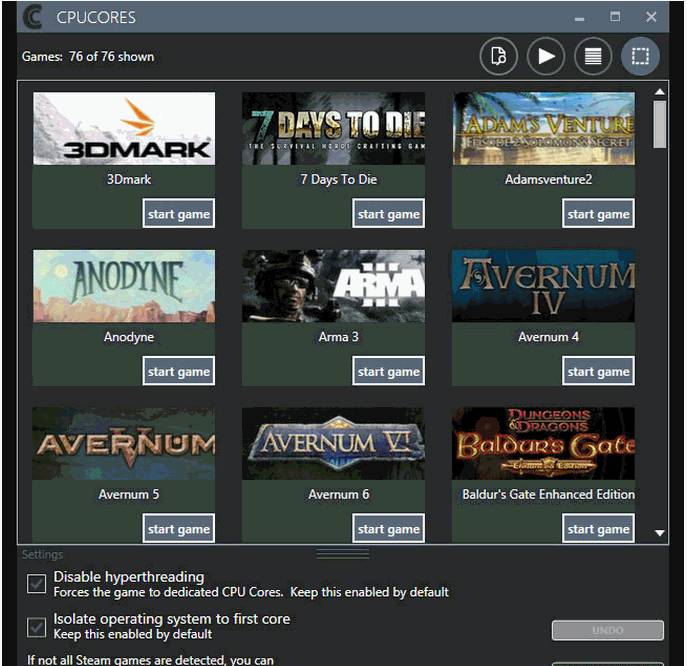Start game for 7 Days To Die
Viewport: 687px width, 666px height.
tap(389, 213)
